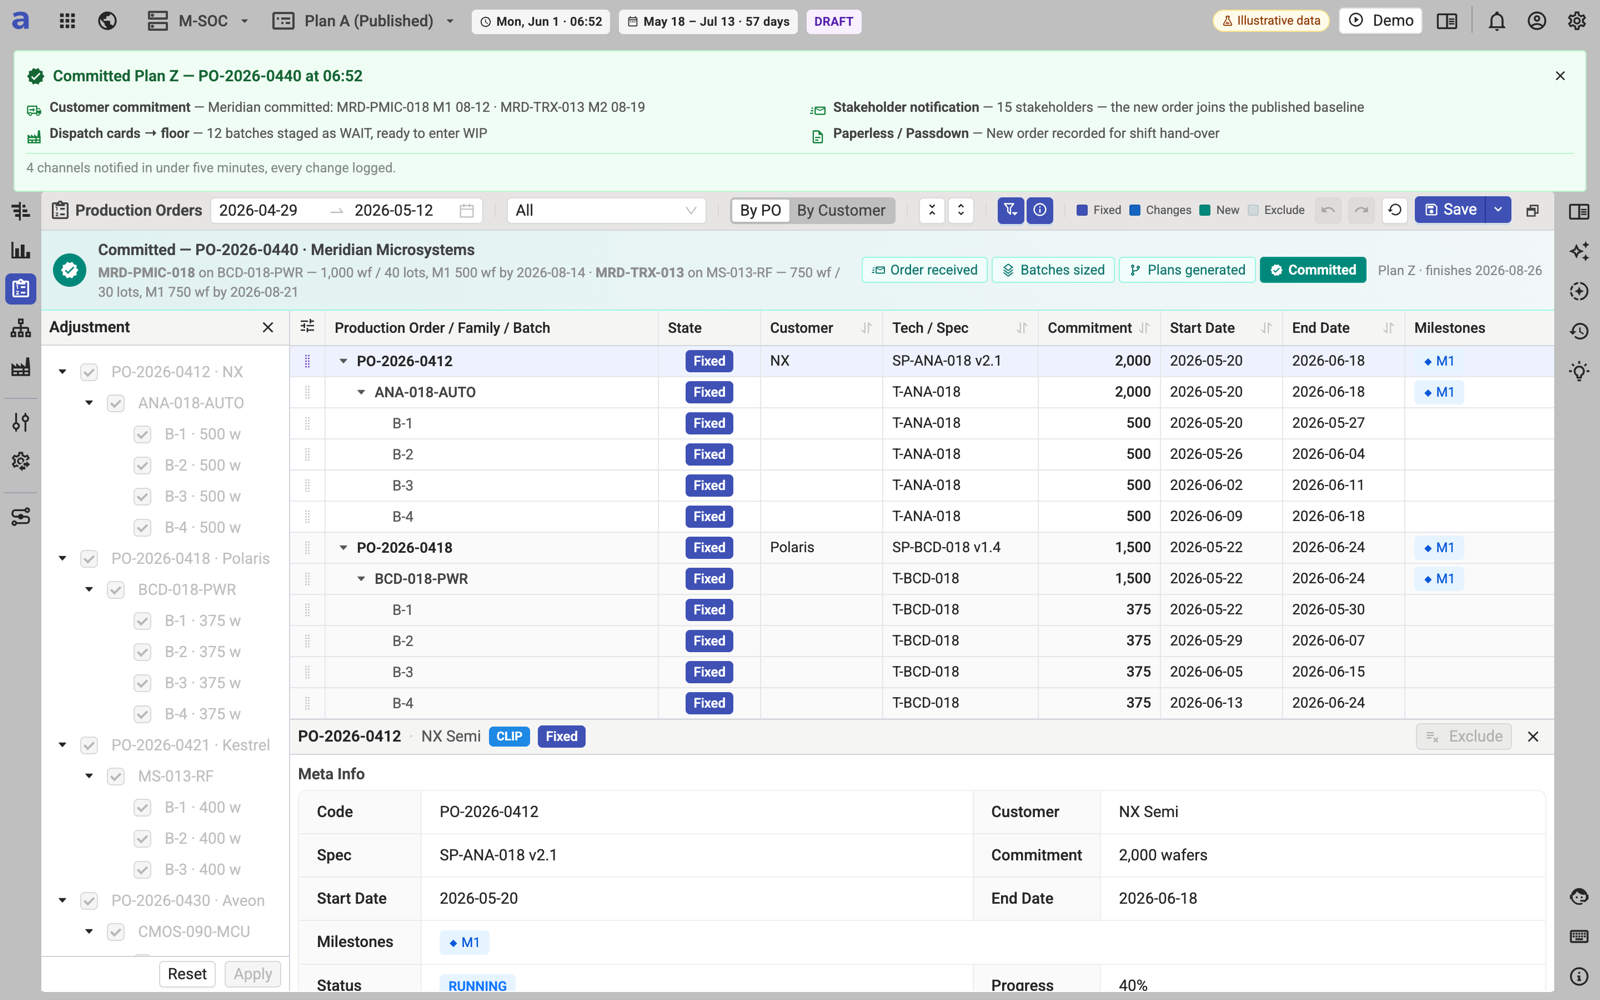Image resolution: width=1600 pixels, height=1000 pixels.
Task: Collapse the PO-2026-0418 row in the table
Action: point(343,548)
